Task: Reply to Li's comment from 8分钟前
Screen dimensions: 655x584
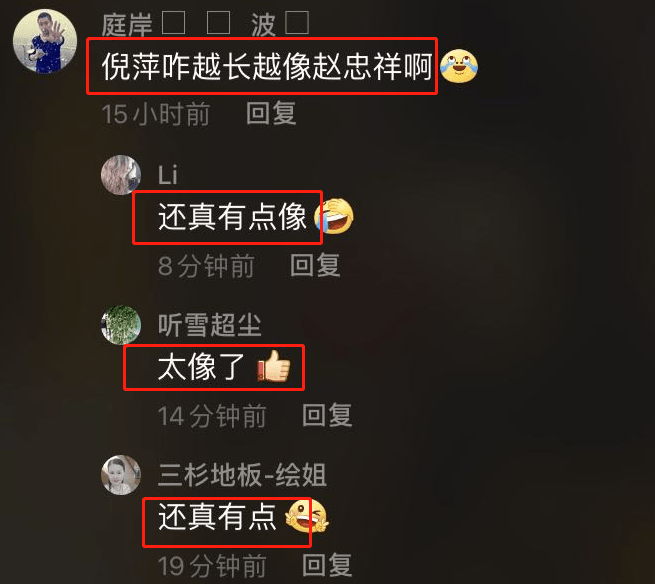Action: [x=315, y=265]
